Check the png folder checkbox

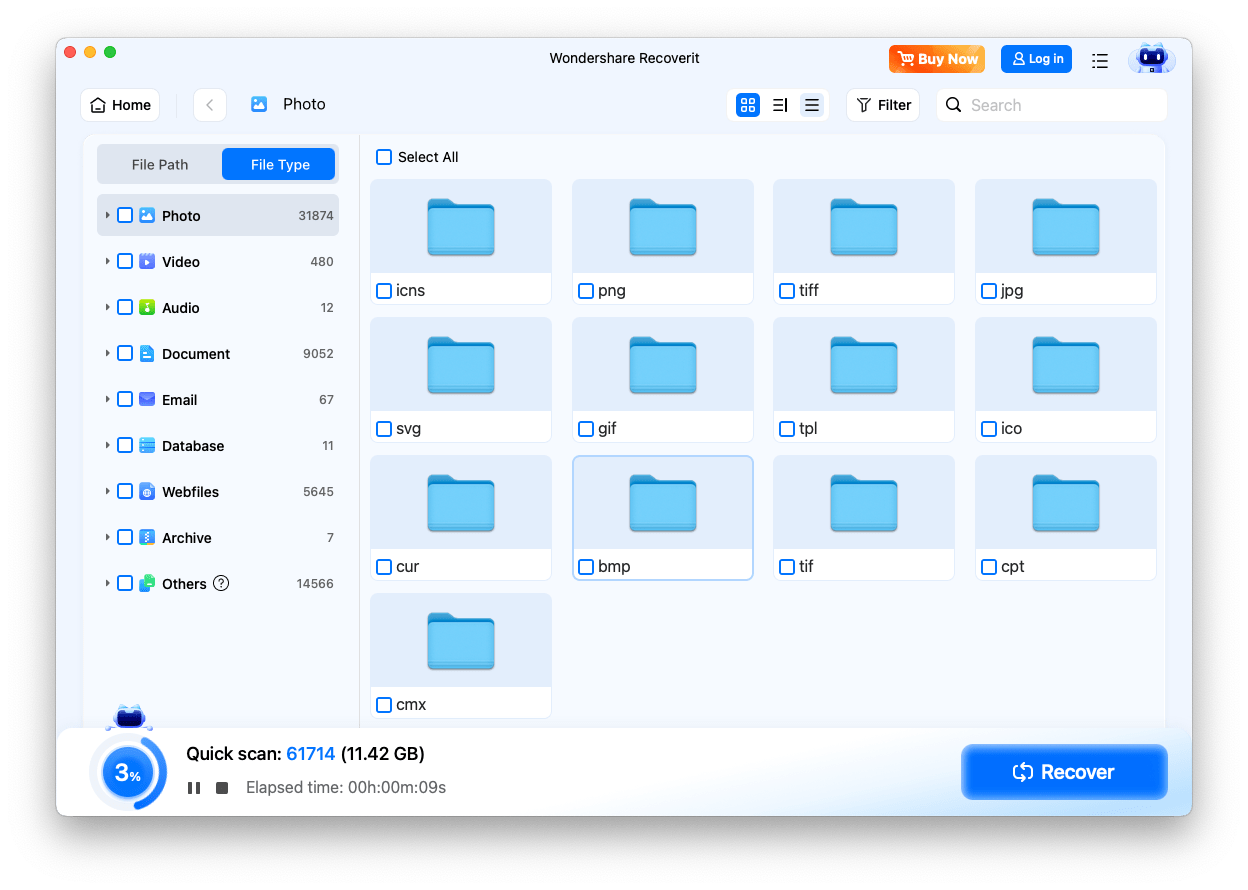pyautogui.click(x=586, y=291)
